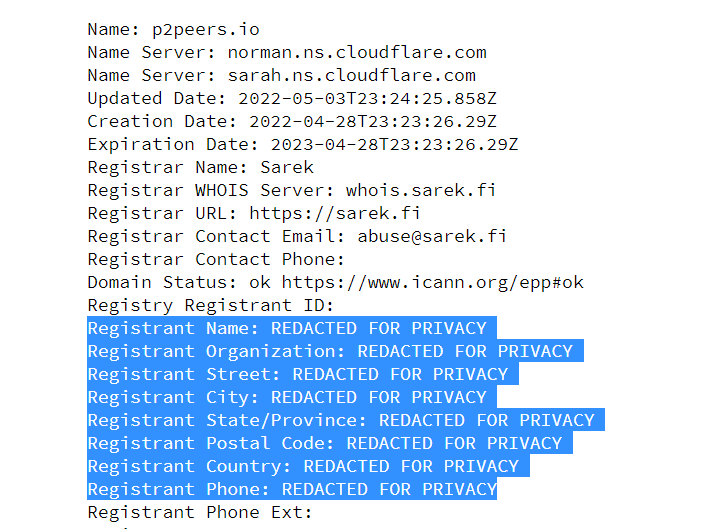Click the Registrant Postal Code line
The width and height of the screenshot is (714, 529).
(x=325, y=443)
